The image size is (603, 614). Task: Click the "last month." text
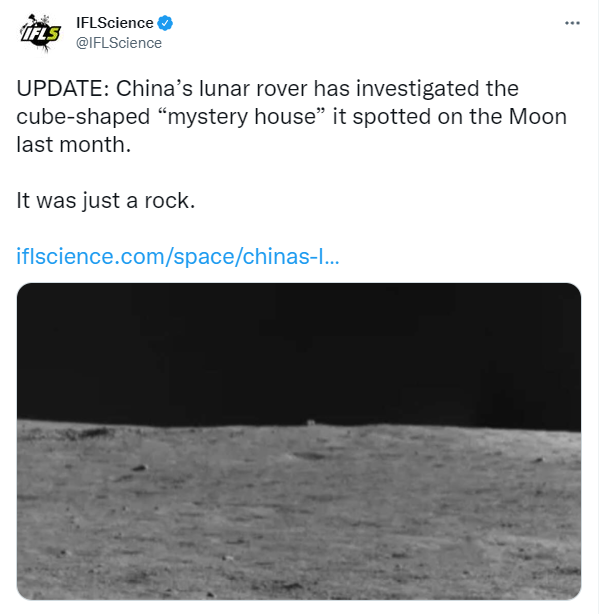(74, 145)
